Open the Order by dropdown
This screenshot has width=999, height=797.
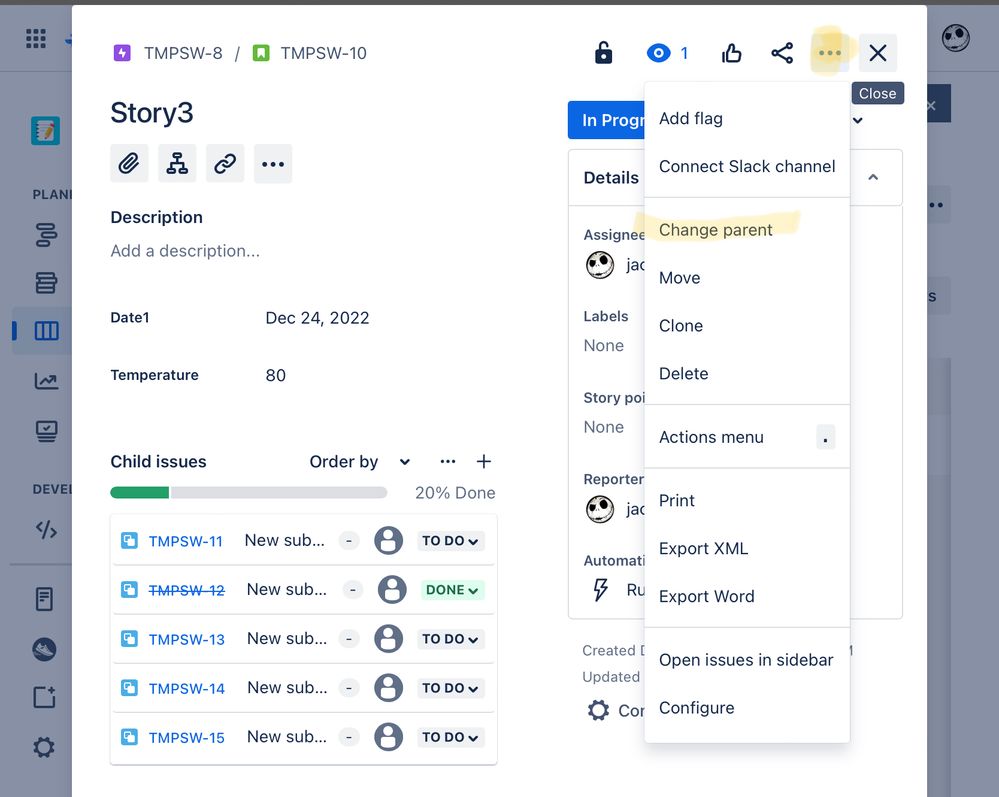point(360,461)
